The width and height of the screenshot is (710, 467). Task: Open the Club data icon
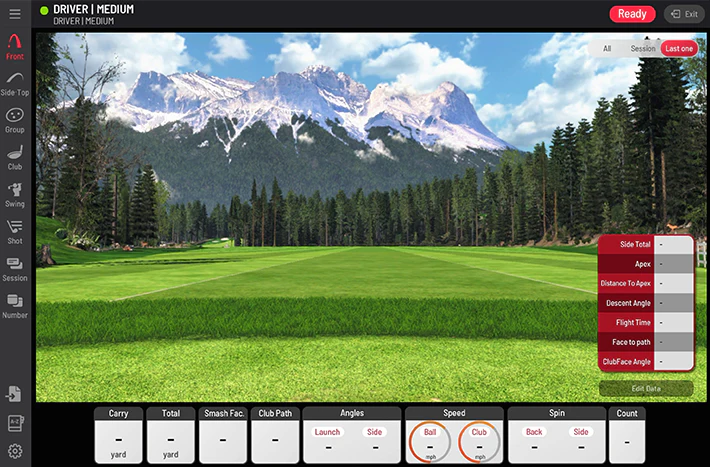point(15,156)
